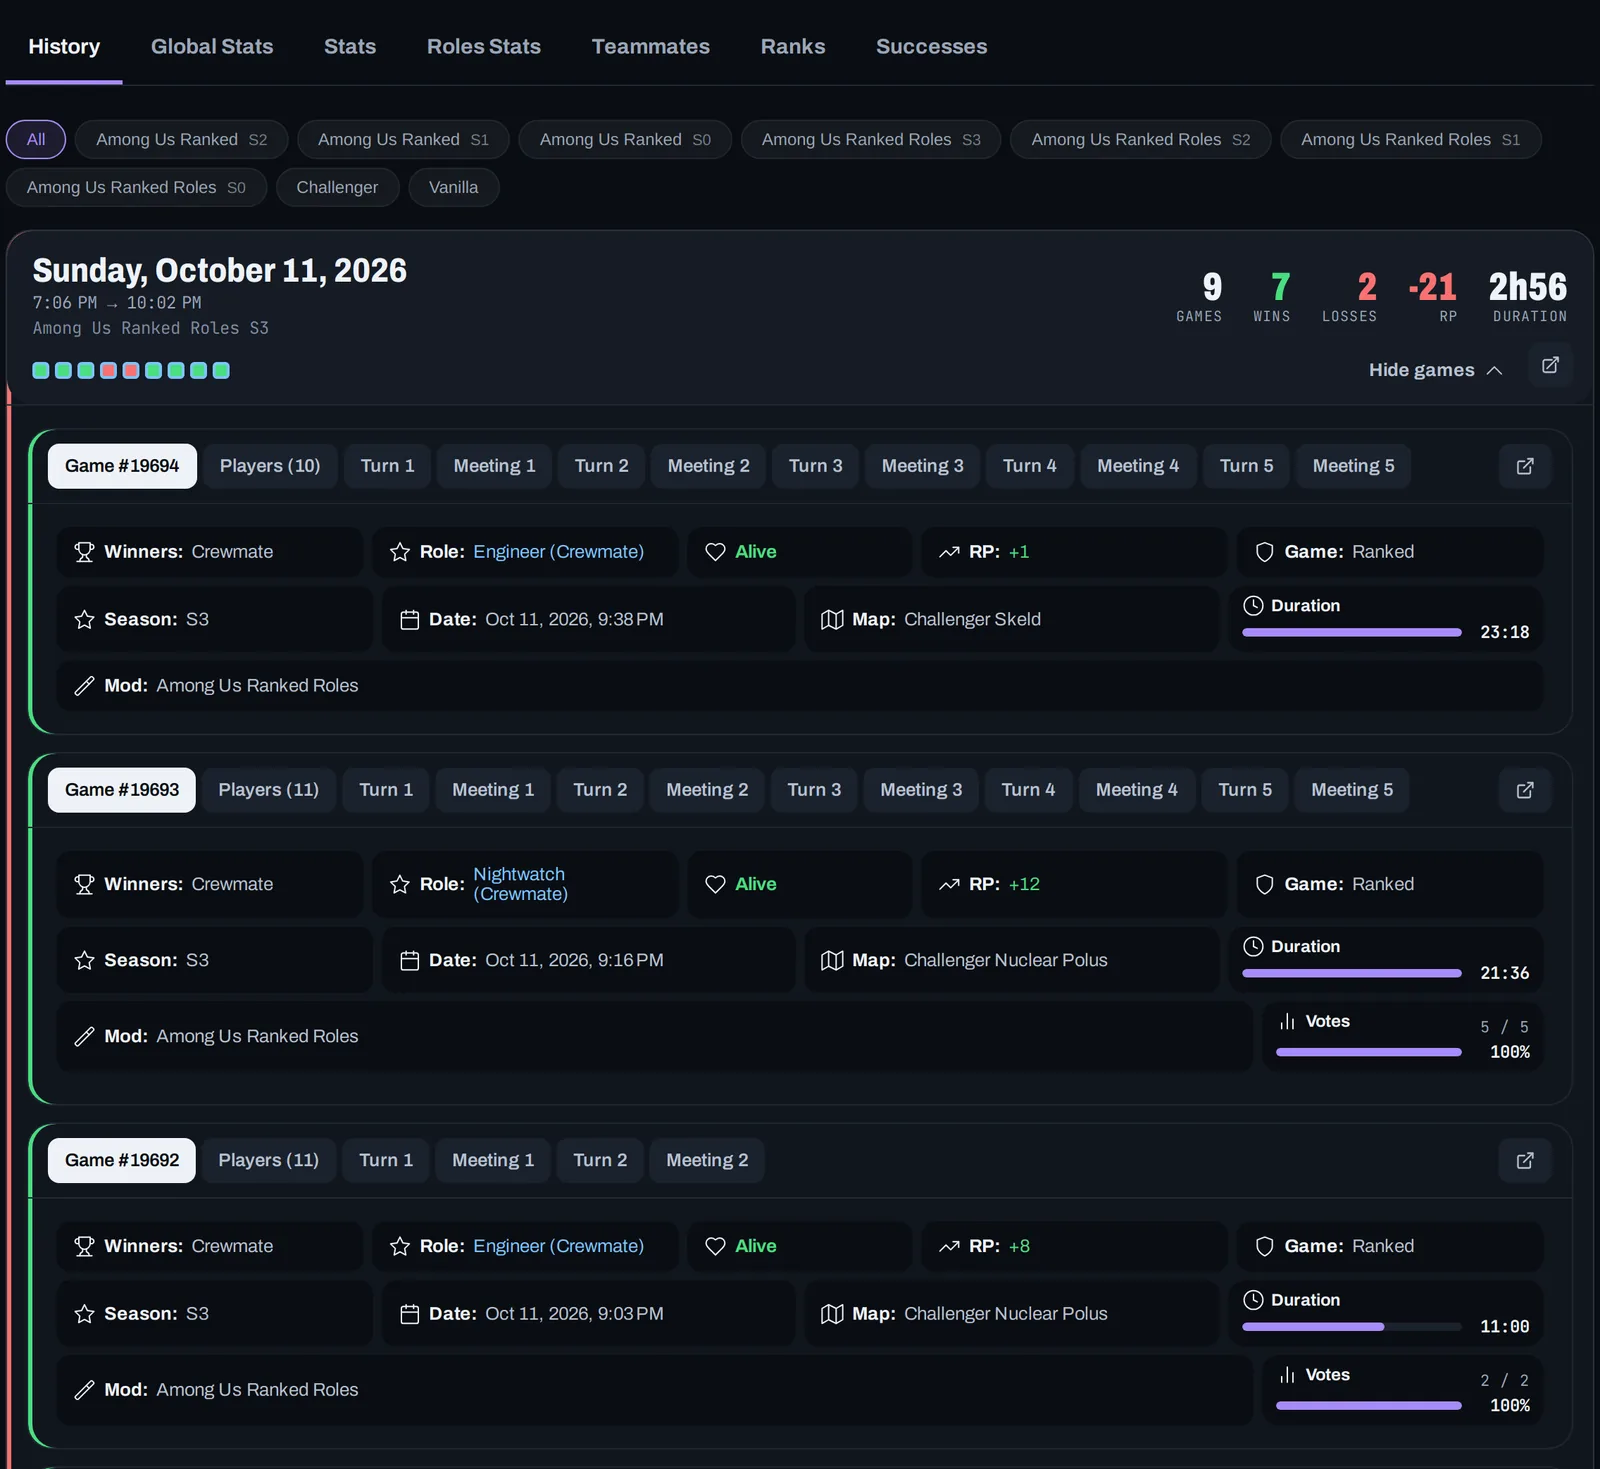The image size is (1600, 1469).
Task: Open Game #19692 external link icon
Action: click(1525, 1160)
